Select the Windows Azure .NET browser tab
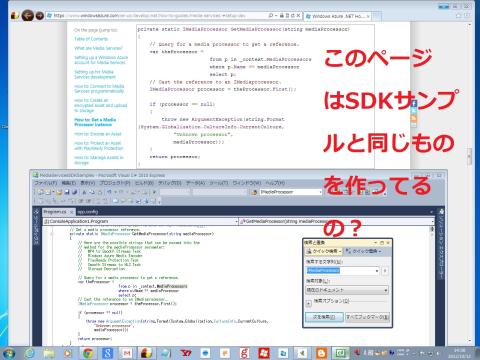480x360 pixels. click(x=337, y=16)
